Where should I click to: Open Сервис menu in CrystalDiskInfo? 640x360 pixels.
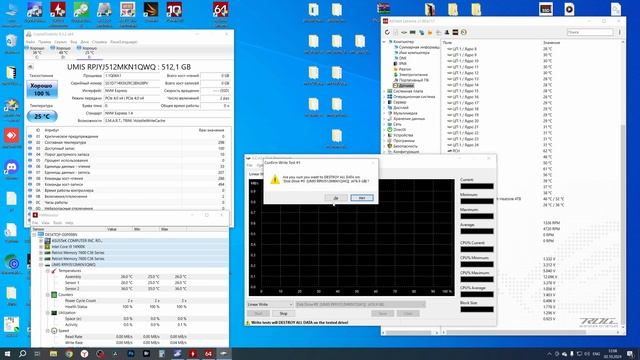pos(60,42)
